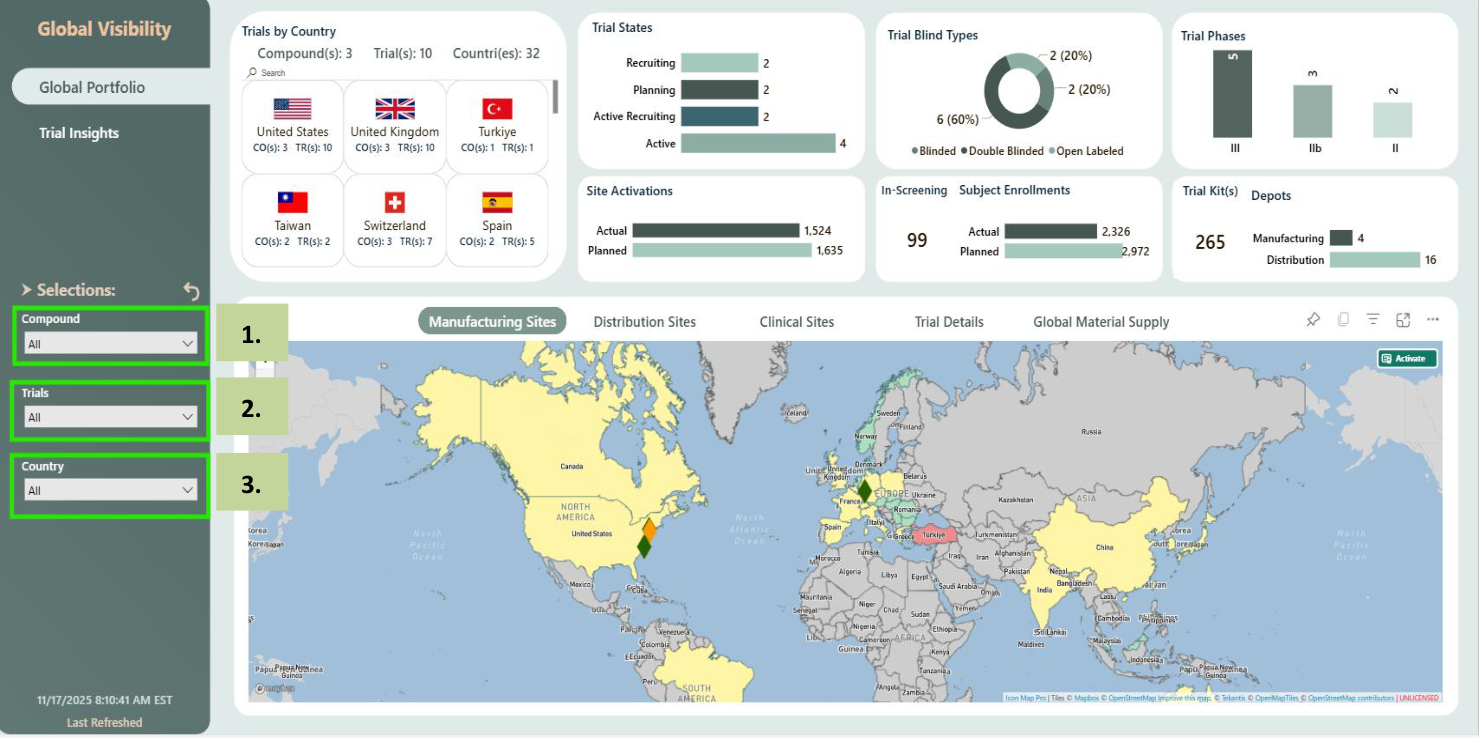Viewport: 1479px width, 739px height.
Task: Expand the Country dropdown
Action: (x=110, y=490)
